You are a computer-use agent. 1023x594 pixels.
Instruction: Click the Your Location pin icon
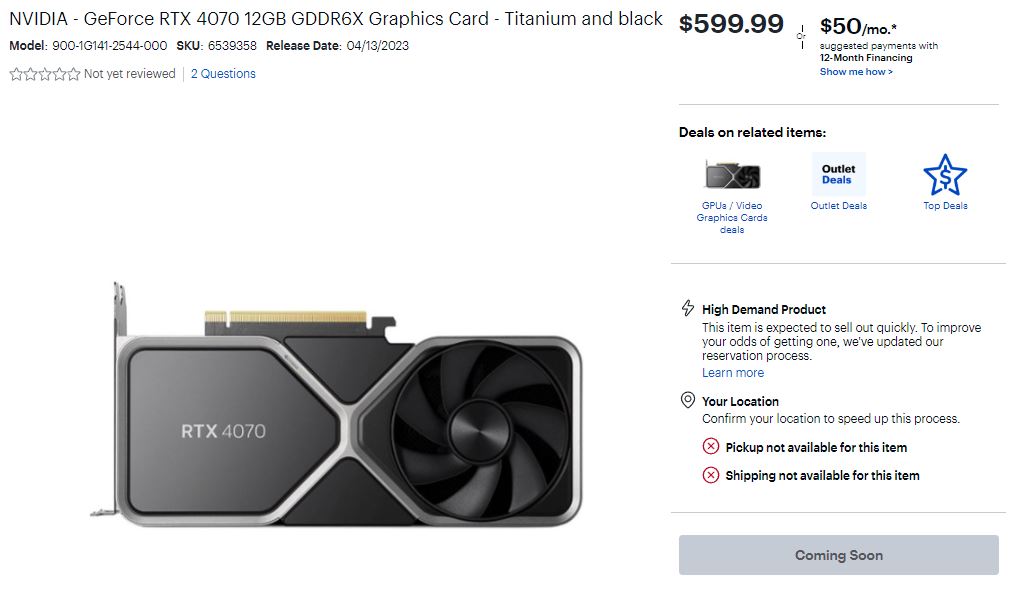(688, 401)
